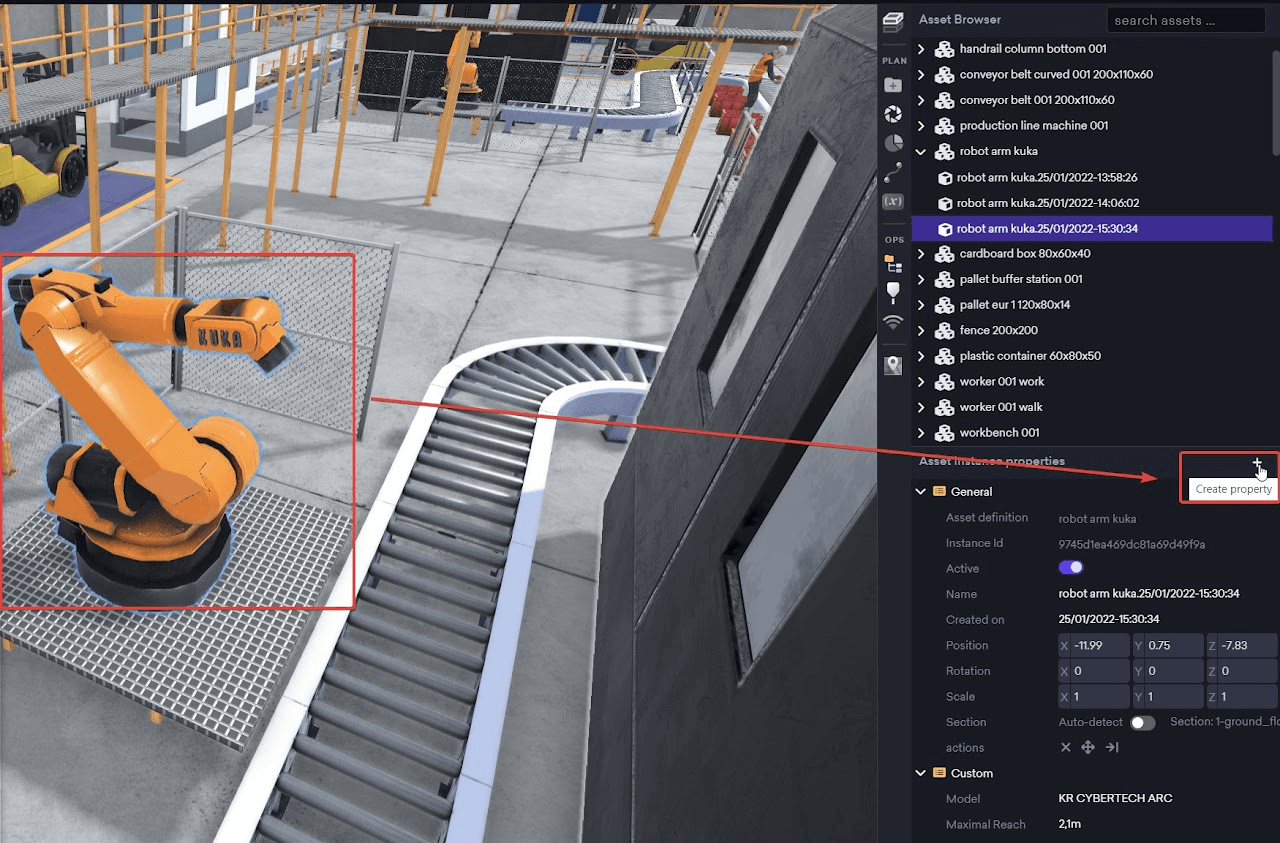Click the search assets input field

click(x=1186, y=20)
